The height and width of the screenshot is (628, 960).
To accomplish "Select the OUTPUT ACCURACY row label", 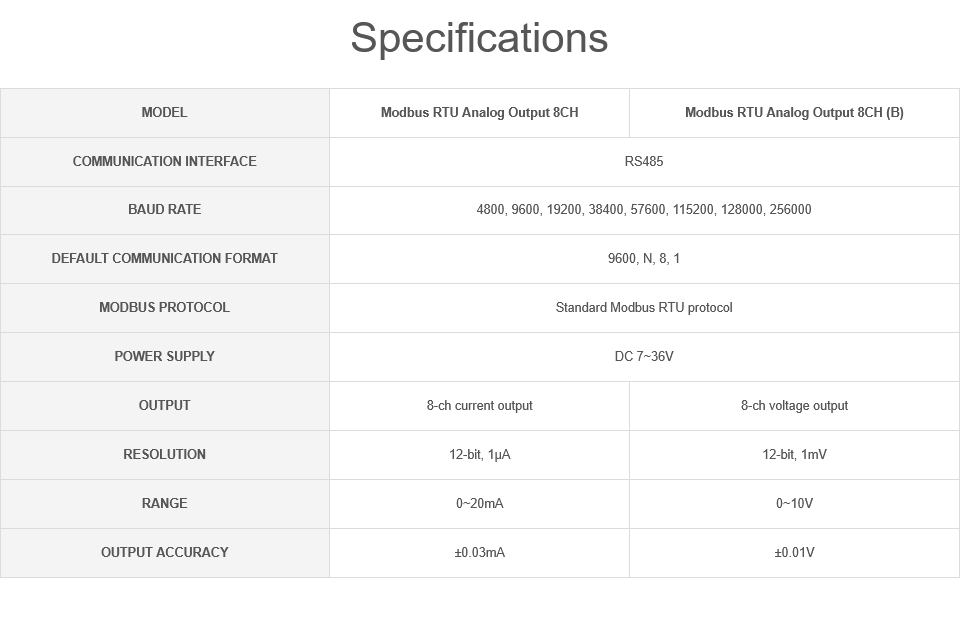I will pos(164,552).
